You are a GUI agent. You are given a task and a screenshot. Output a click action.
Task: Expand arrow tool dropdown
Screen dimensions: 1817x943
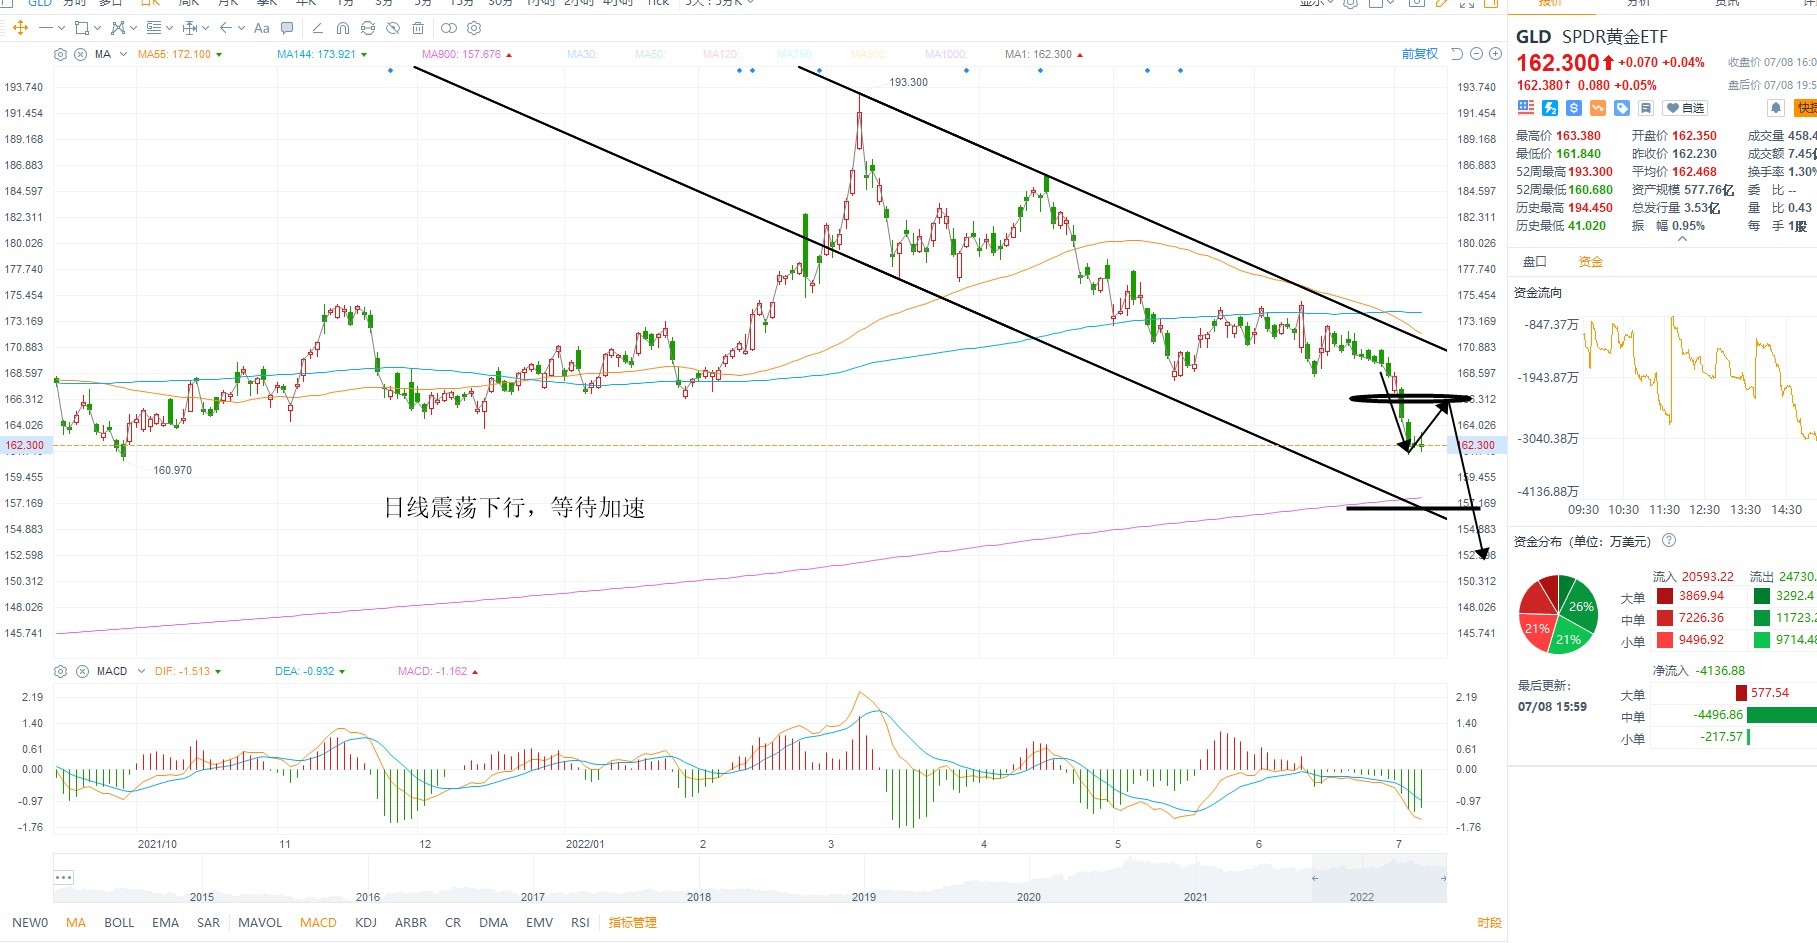[241, 28]
